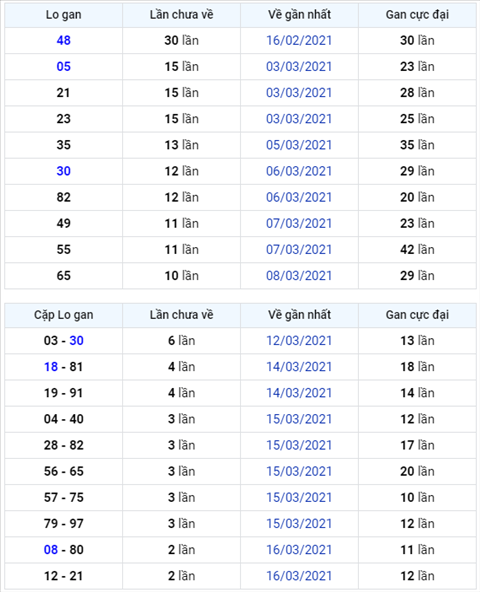Open the 16/02/2021 date link for number 48

(299, 40)
